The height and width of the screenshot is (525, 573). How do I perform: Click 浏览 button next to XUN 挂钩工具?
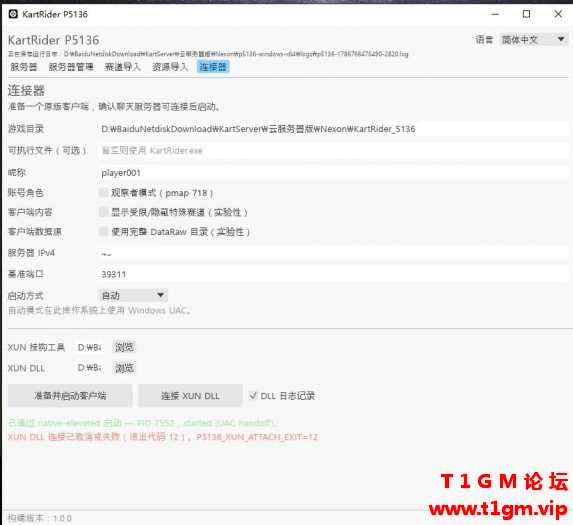click(x=124, y=347)
